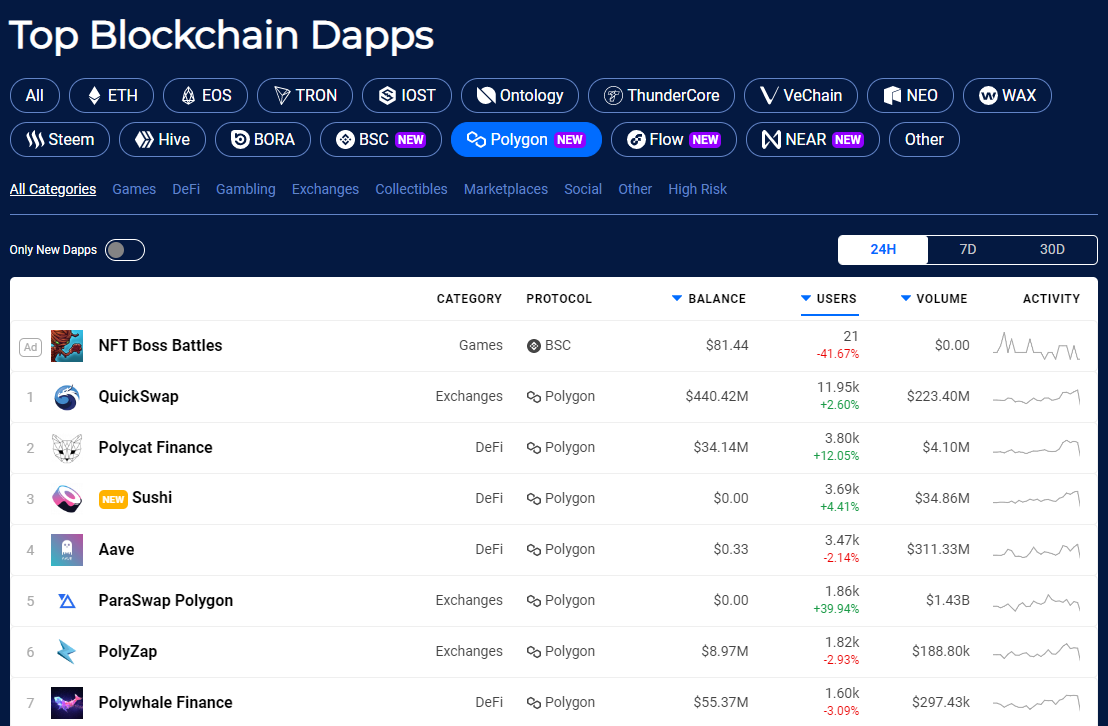Select the ThunderCore blockchain filter

click(661, 95)
